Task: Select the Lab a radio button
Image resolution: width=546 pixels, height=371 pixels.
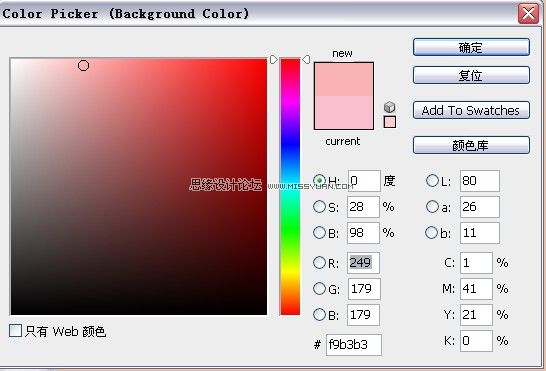Action: pyautogui.click(x=432, y=207)
